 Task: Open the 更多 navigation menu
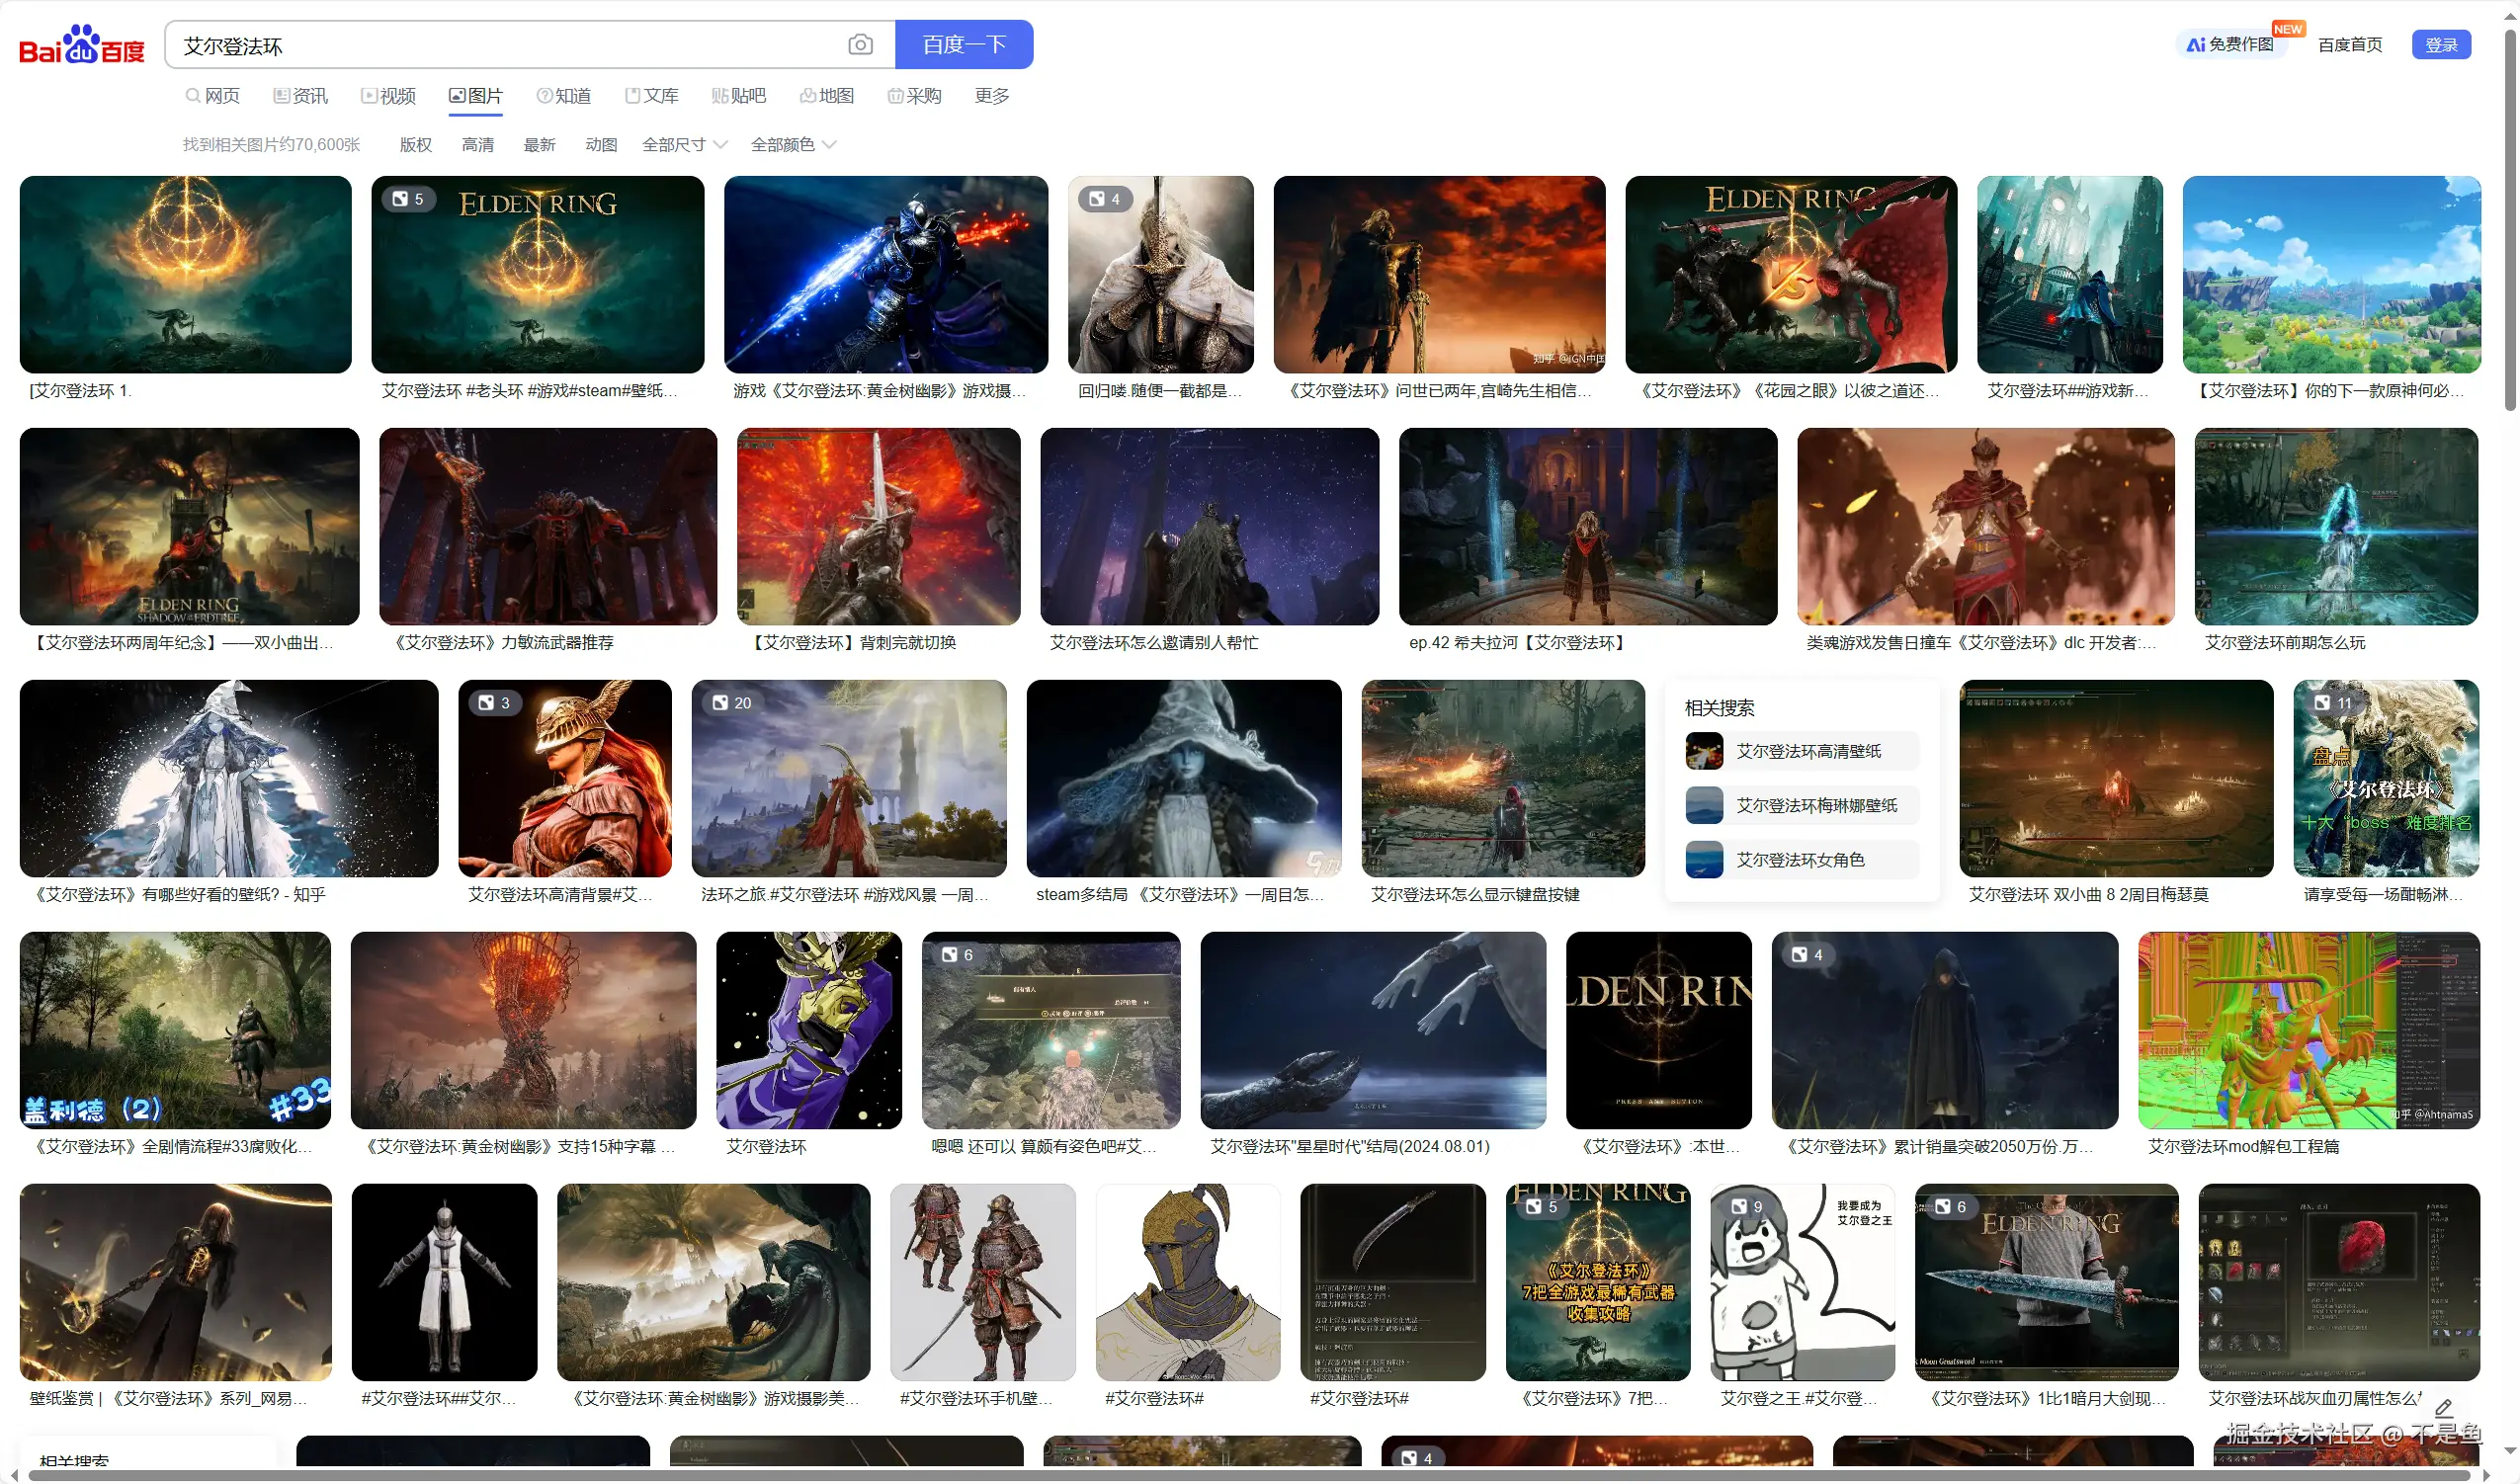click(990, 95)
